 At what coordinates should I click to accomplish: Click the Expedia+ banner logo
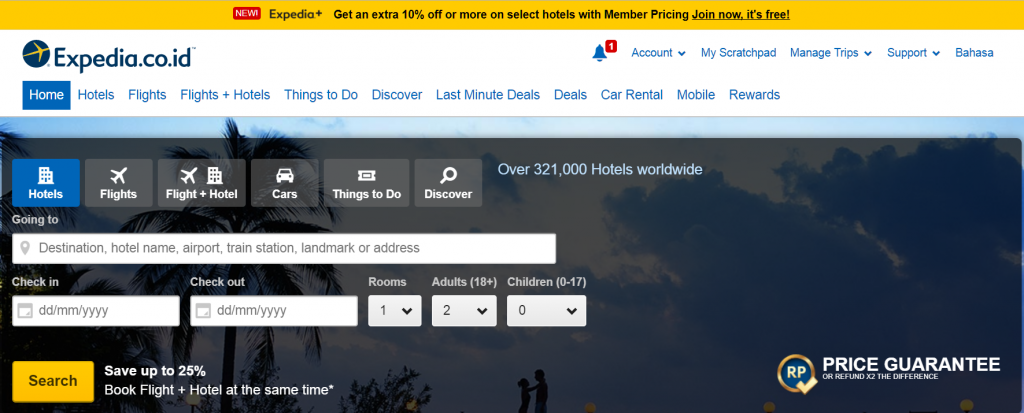coord(296,14)
